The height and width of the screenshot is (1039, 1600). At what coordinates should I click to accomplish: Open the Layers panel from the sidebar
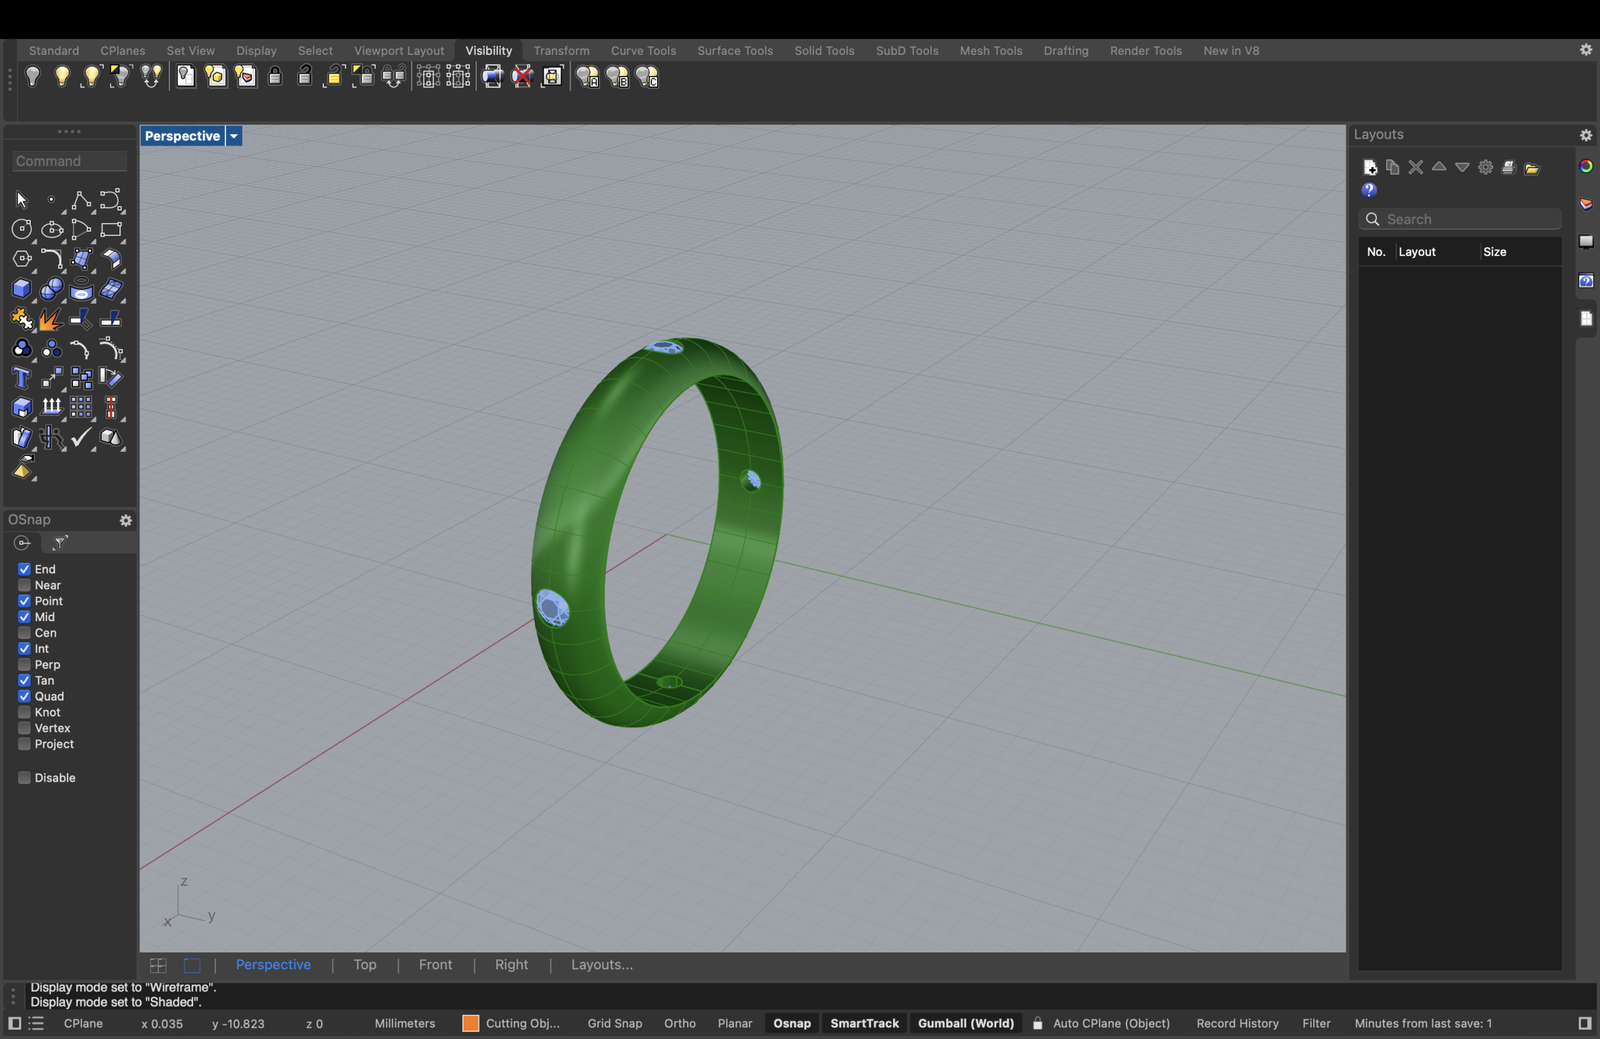(x=1586, y=204)
